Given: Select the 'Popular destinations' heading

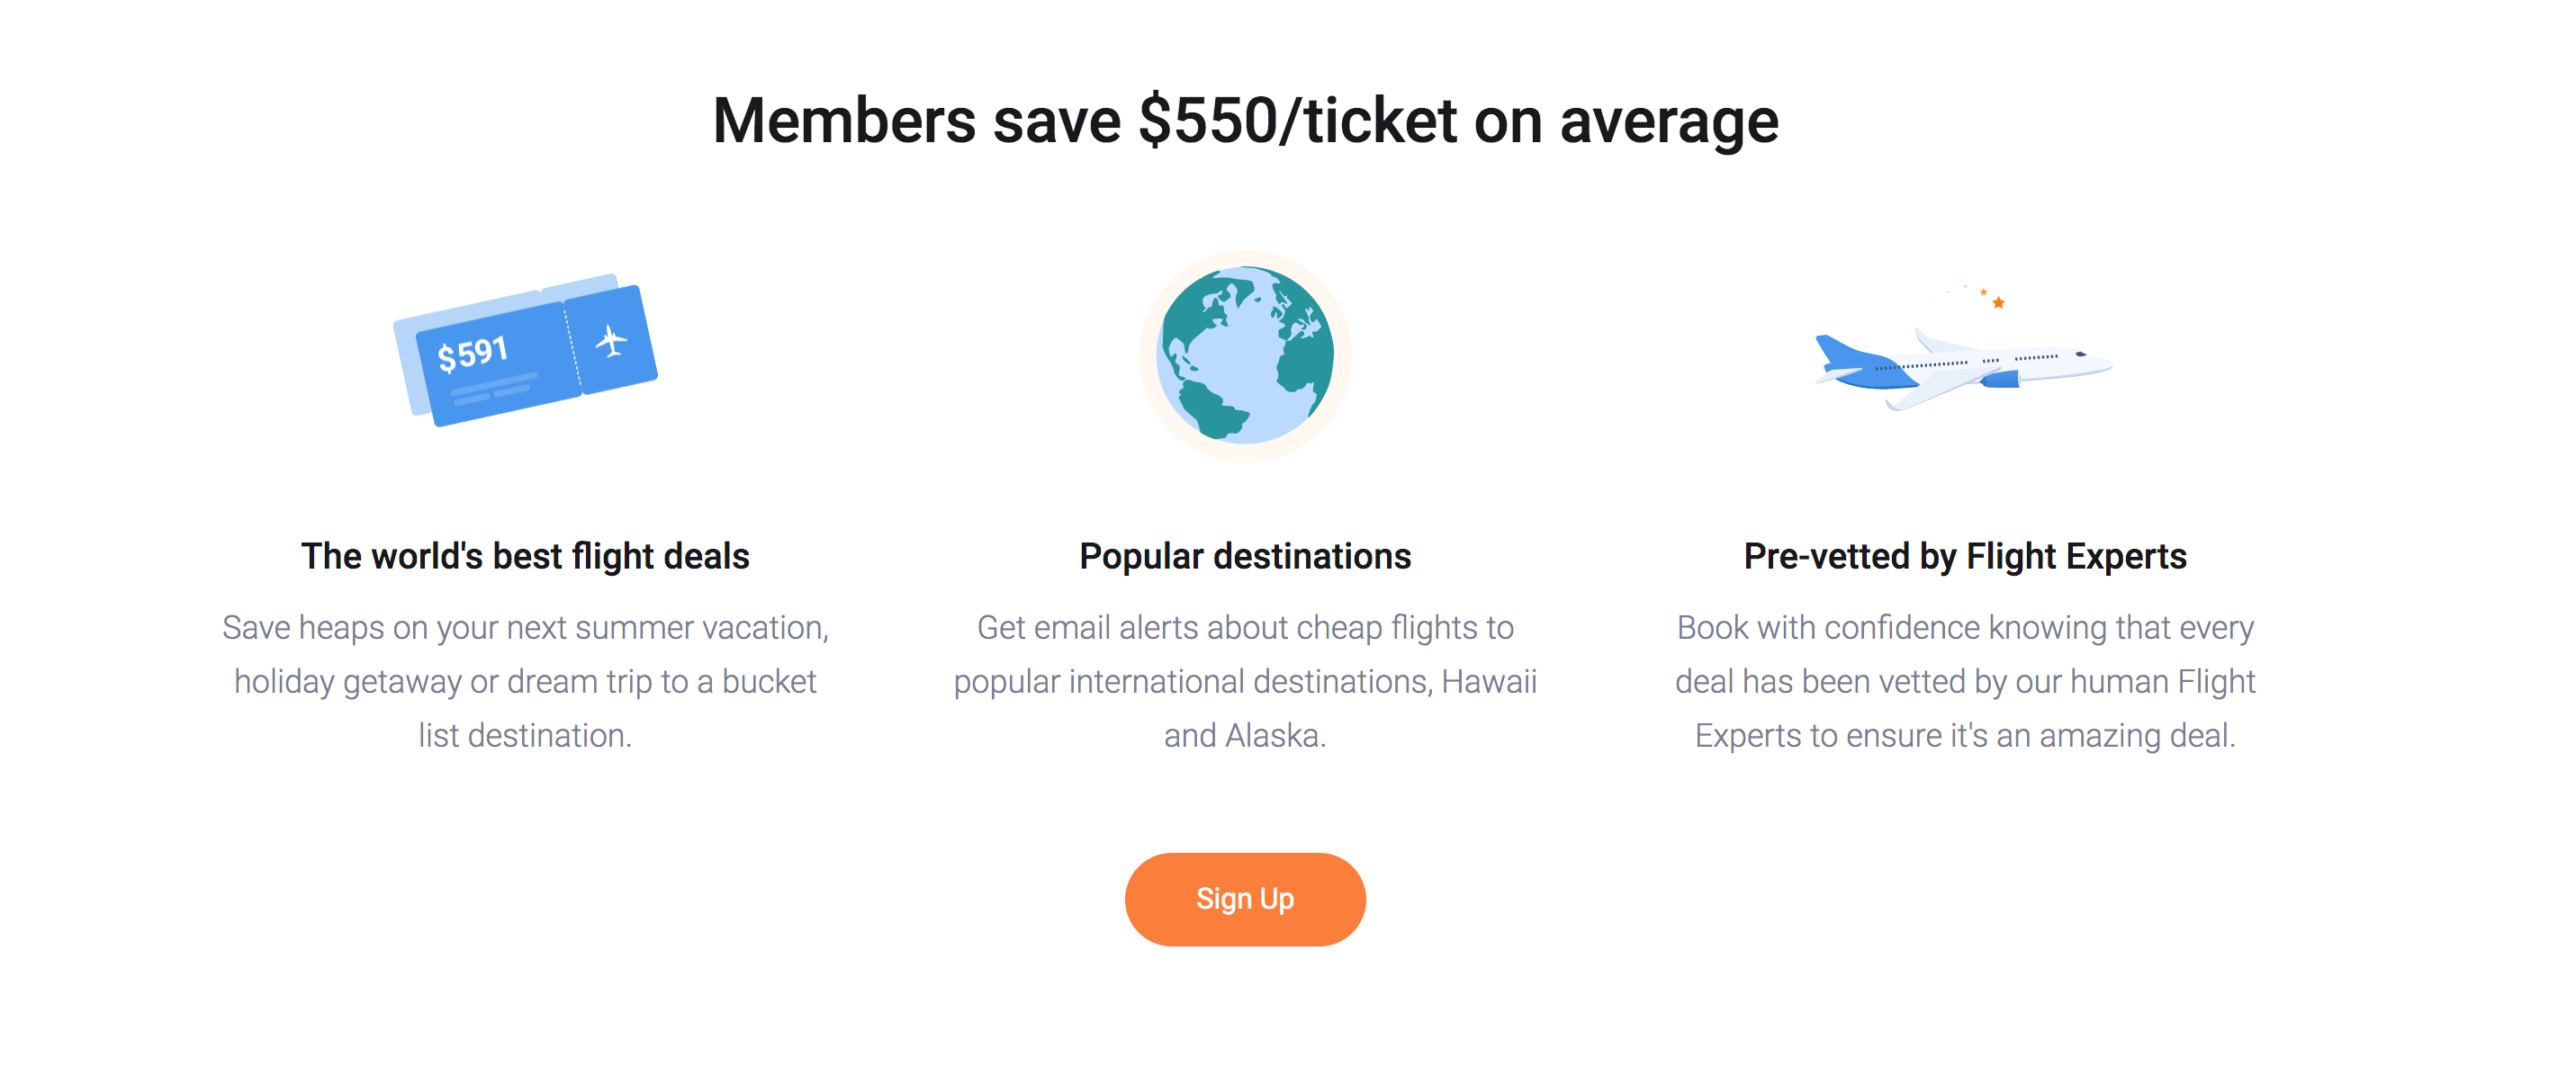Looking at the screenshot, I should (1245, 556).
